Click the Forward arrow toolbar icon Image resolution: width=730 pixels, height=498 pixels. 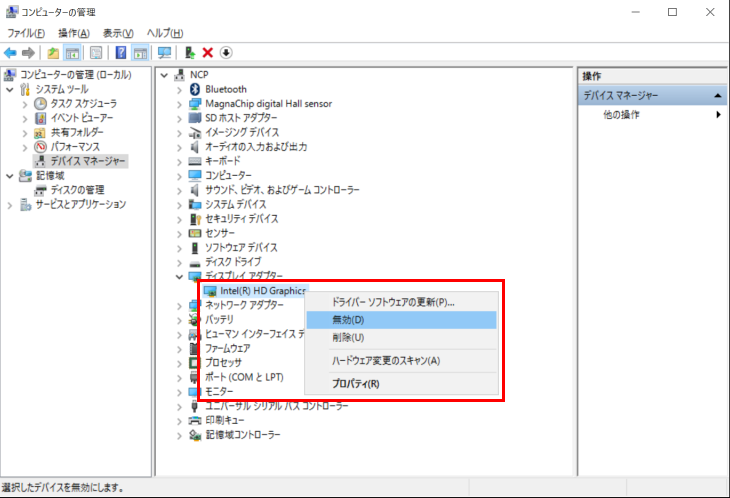[28, 53]
